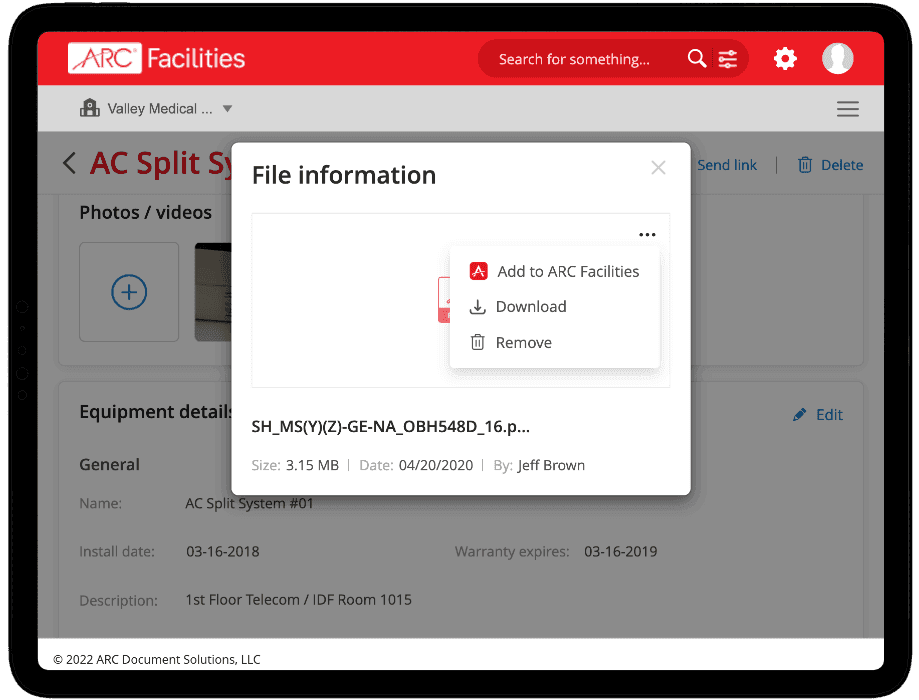The height and width of the screenshot is (700, 919).
Task: Click the plus icon to add photos
Action: [129, 291]
